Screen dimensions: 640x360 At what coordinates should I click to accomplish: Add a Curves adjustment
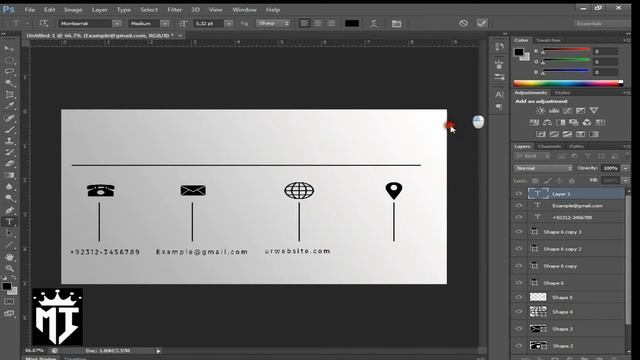click(567, 111)
